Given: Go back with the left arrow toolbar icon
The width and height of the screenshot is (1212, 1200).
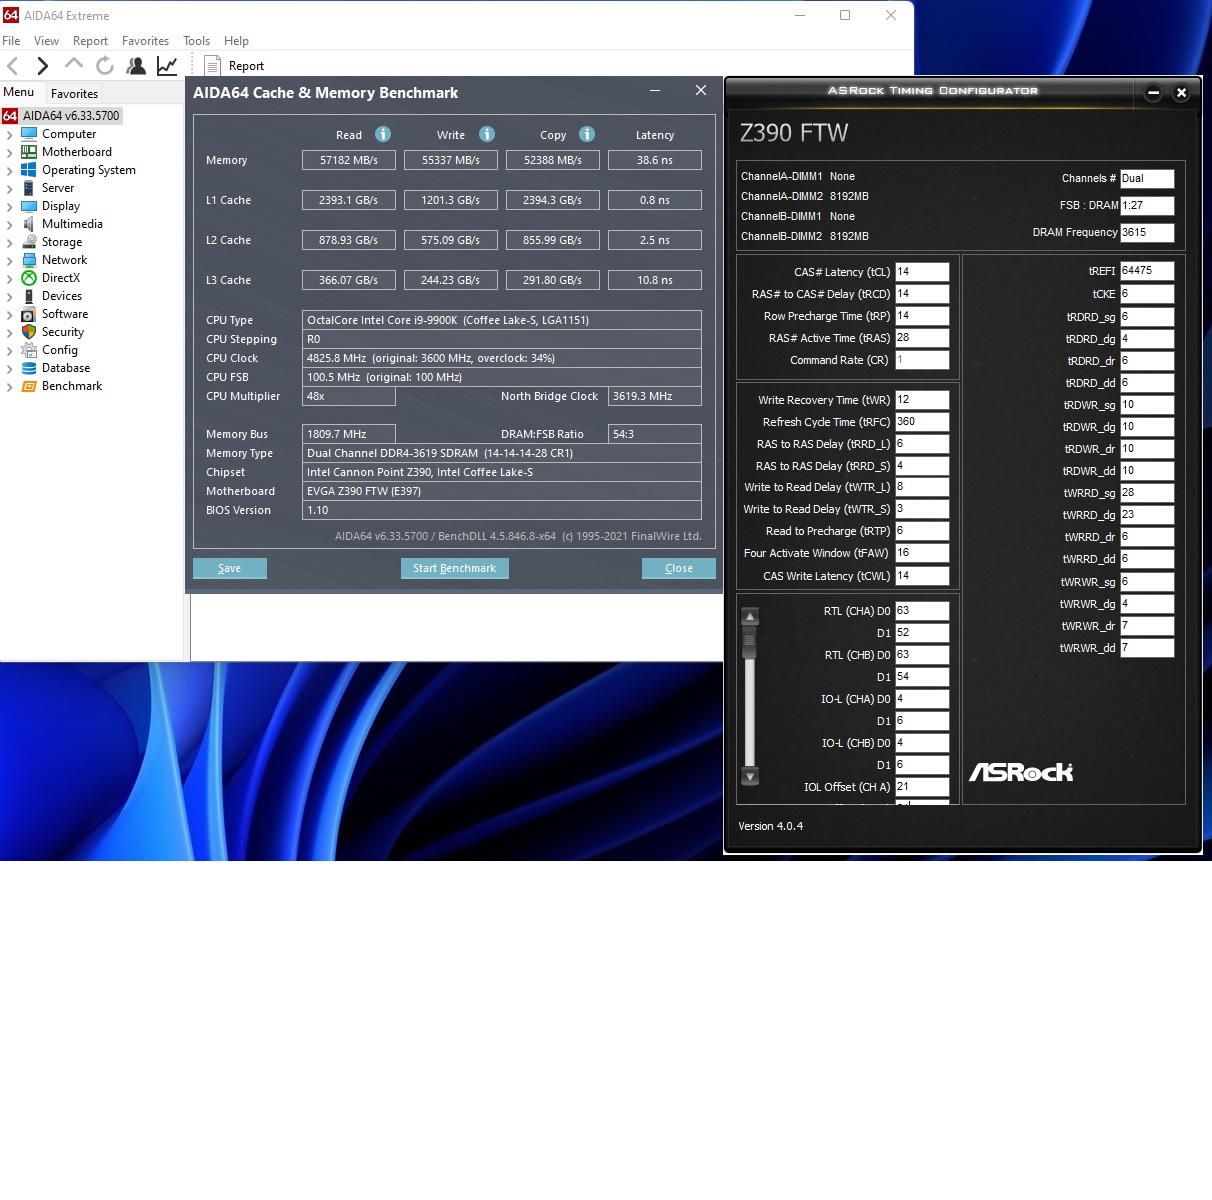Looking at the screenshot, I should (13, 66).
